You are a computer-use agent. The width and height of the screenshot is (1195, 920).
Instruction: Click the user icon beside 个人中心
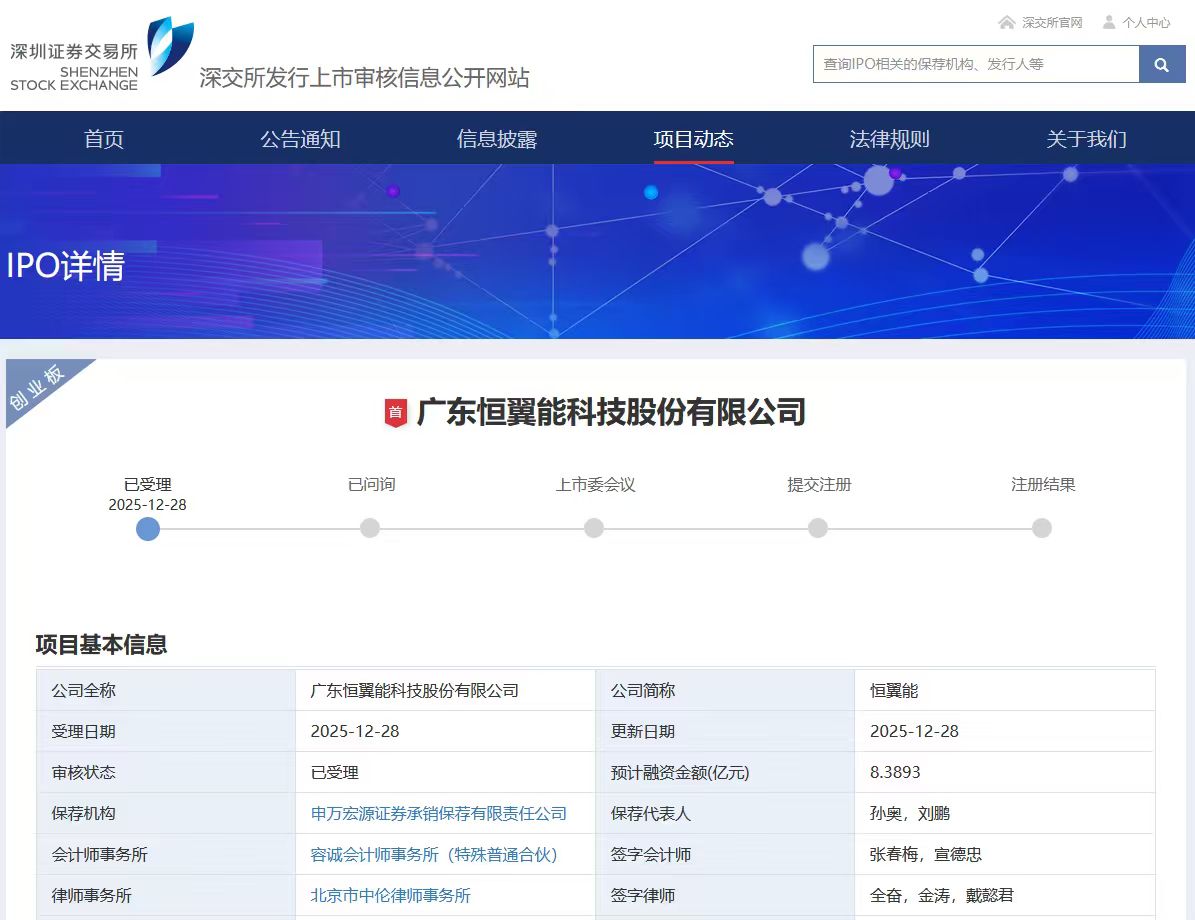tap(1109, 22)
